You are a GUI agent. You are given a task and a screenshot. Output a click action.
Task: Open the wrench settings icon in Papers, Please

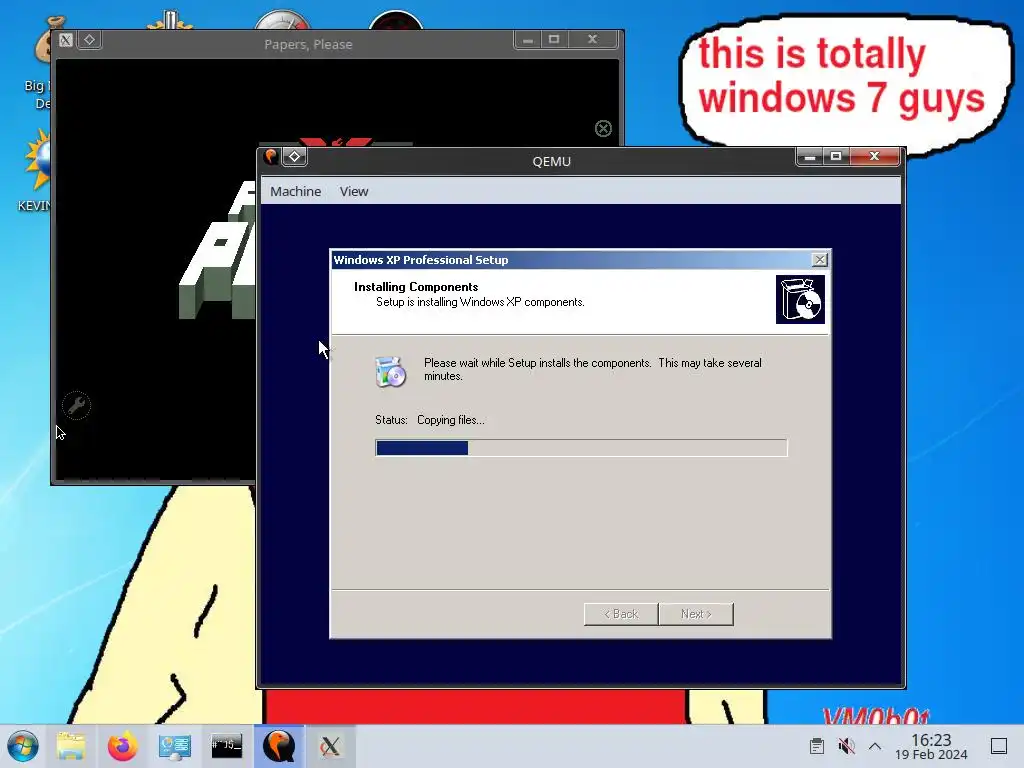(76, 406)
